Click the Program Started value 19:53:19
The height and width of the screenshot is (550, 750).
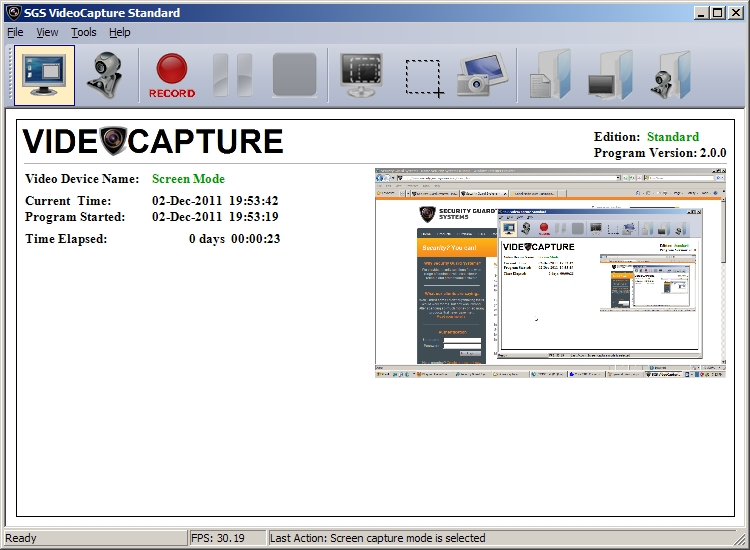[254, 217]
